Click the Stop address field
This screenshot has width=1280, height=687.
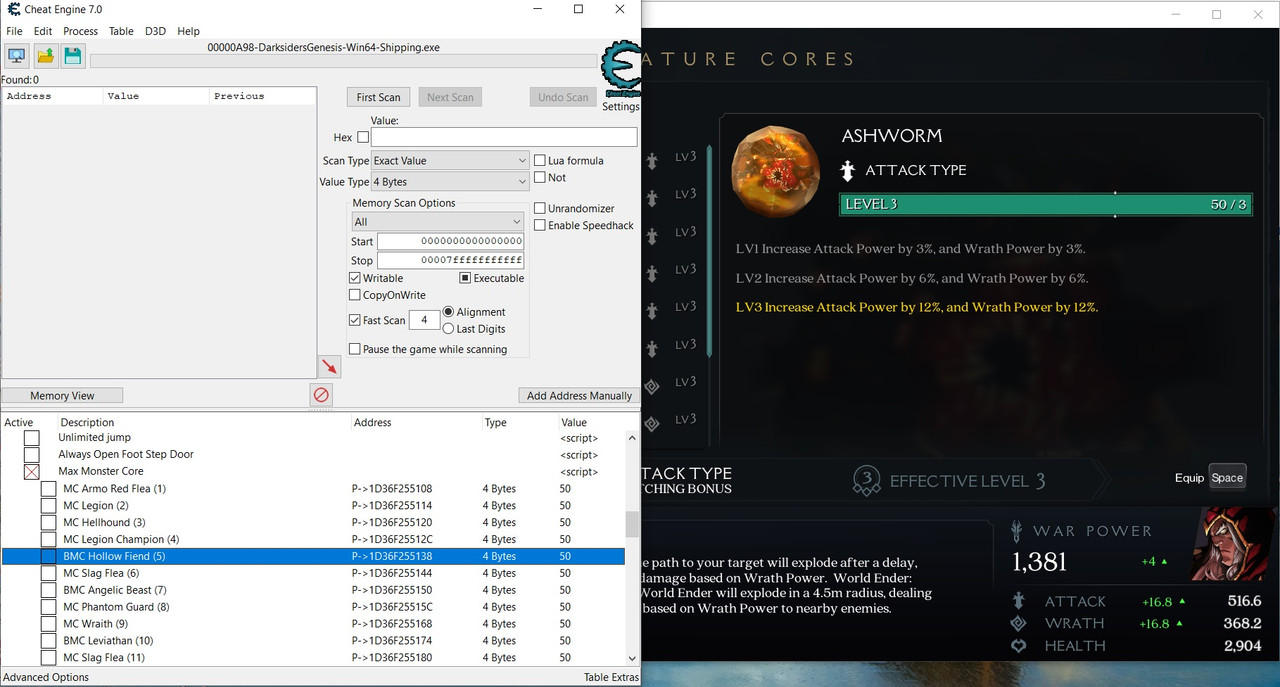tap(451, 260)
